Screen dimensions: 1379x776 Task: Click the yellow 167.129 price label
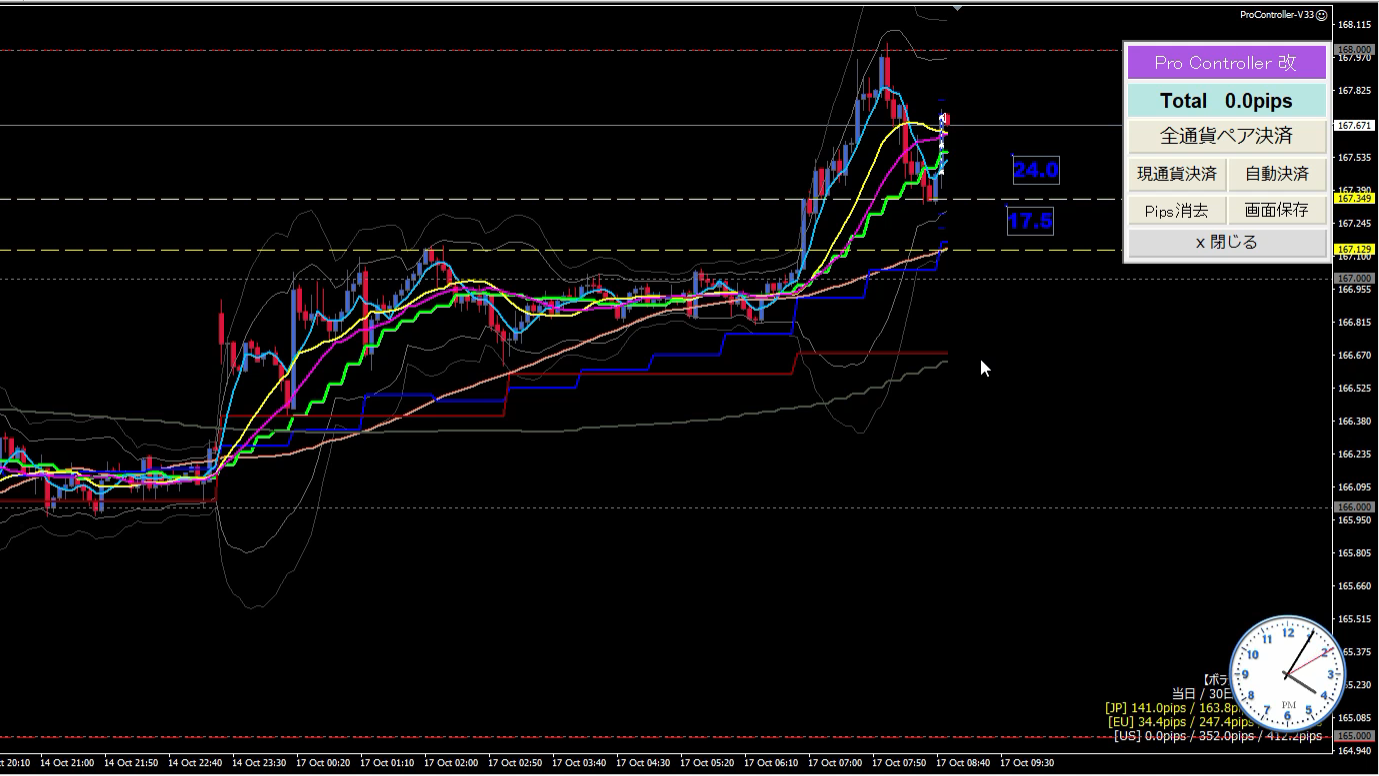click(1355, 249)
